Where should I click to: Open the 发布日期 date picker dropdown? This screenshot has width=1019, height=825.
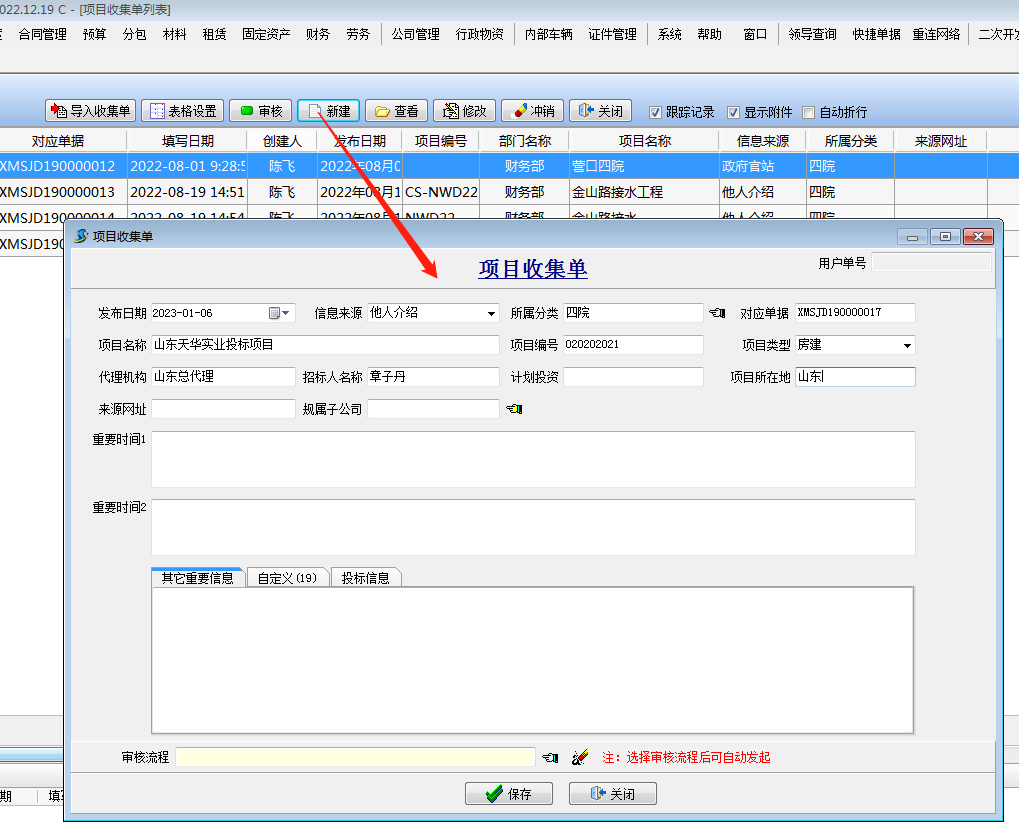pos(286,313)
